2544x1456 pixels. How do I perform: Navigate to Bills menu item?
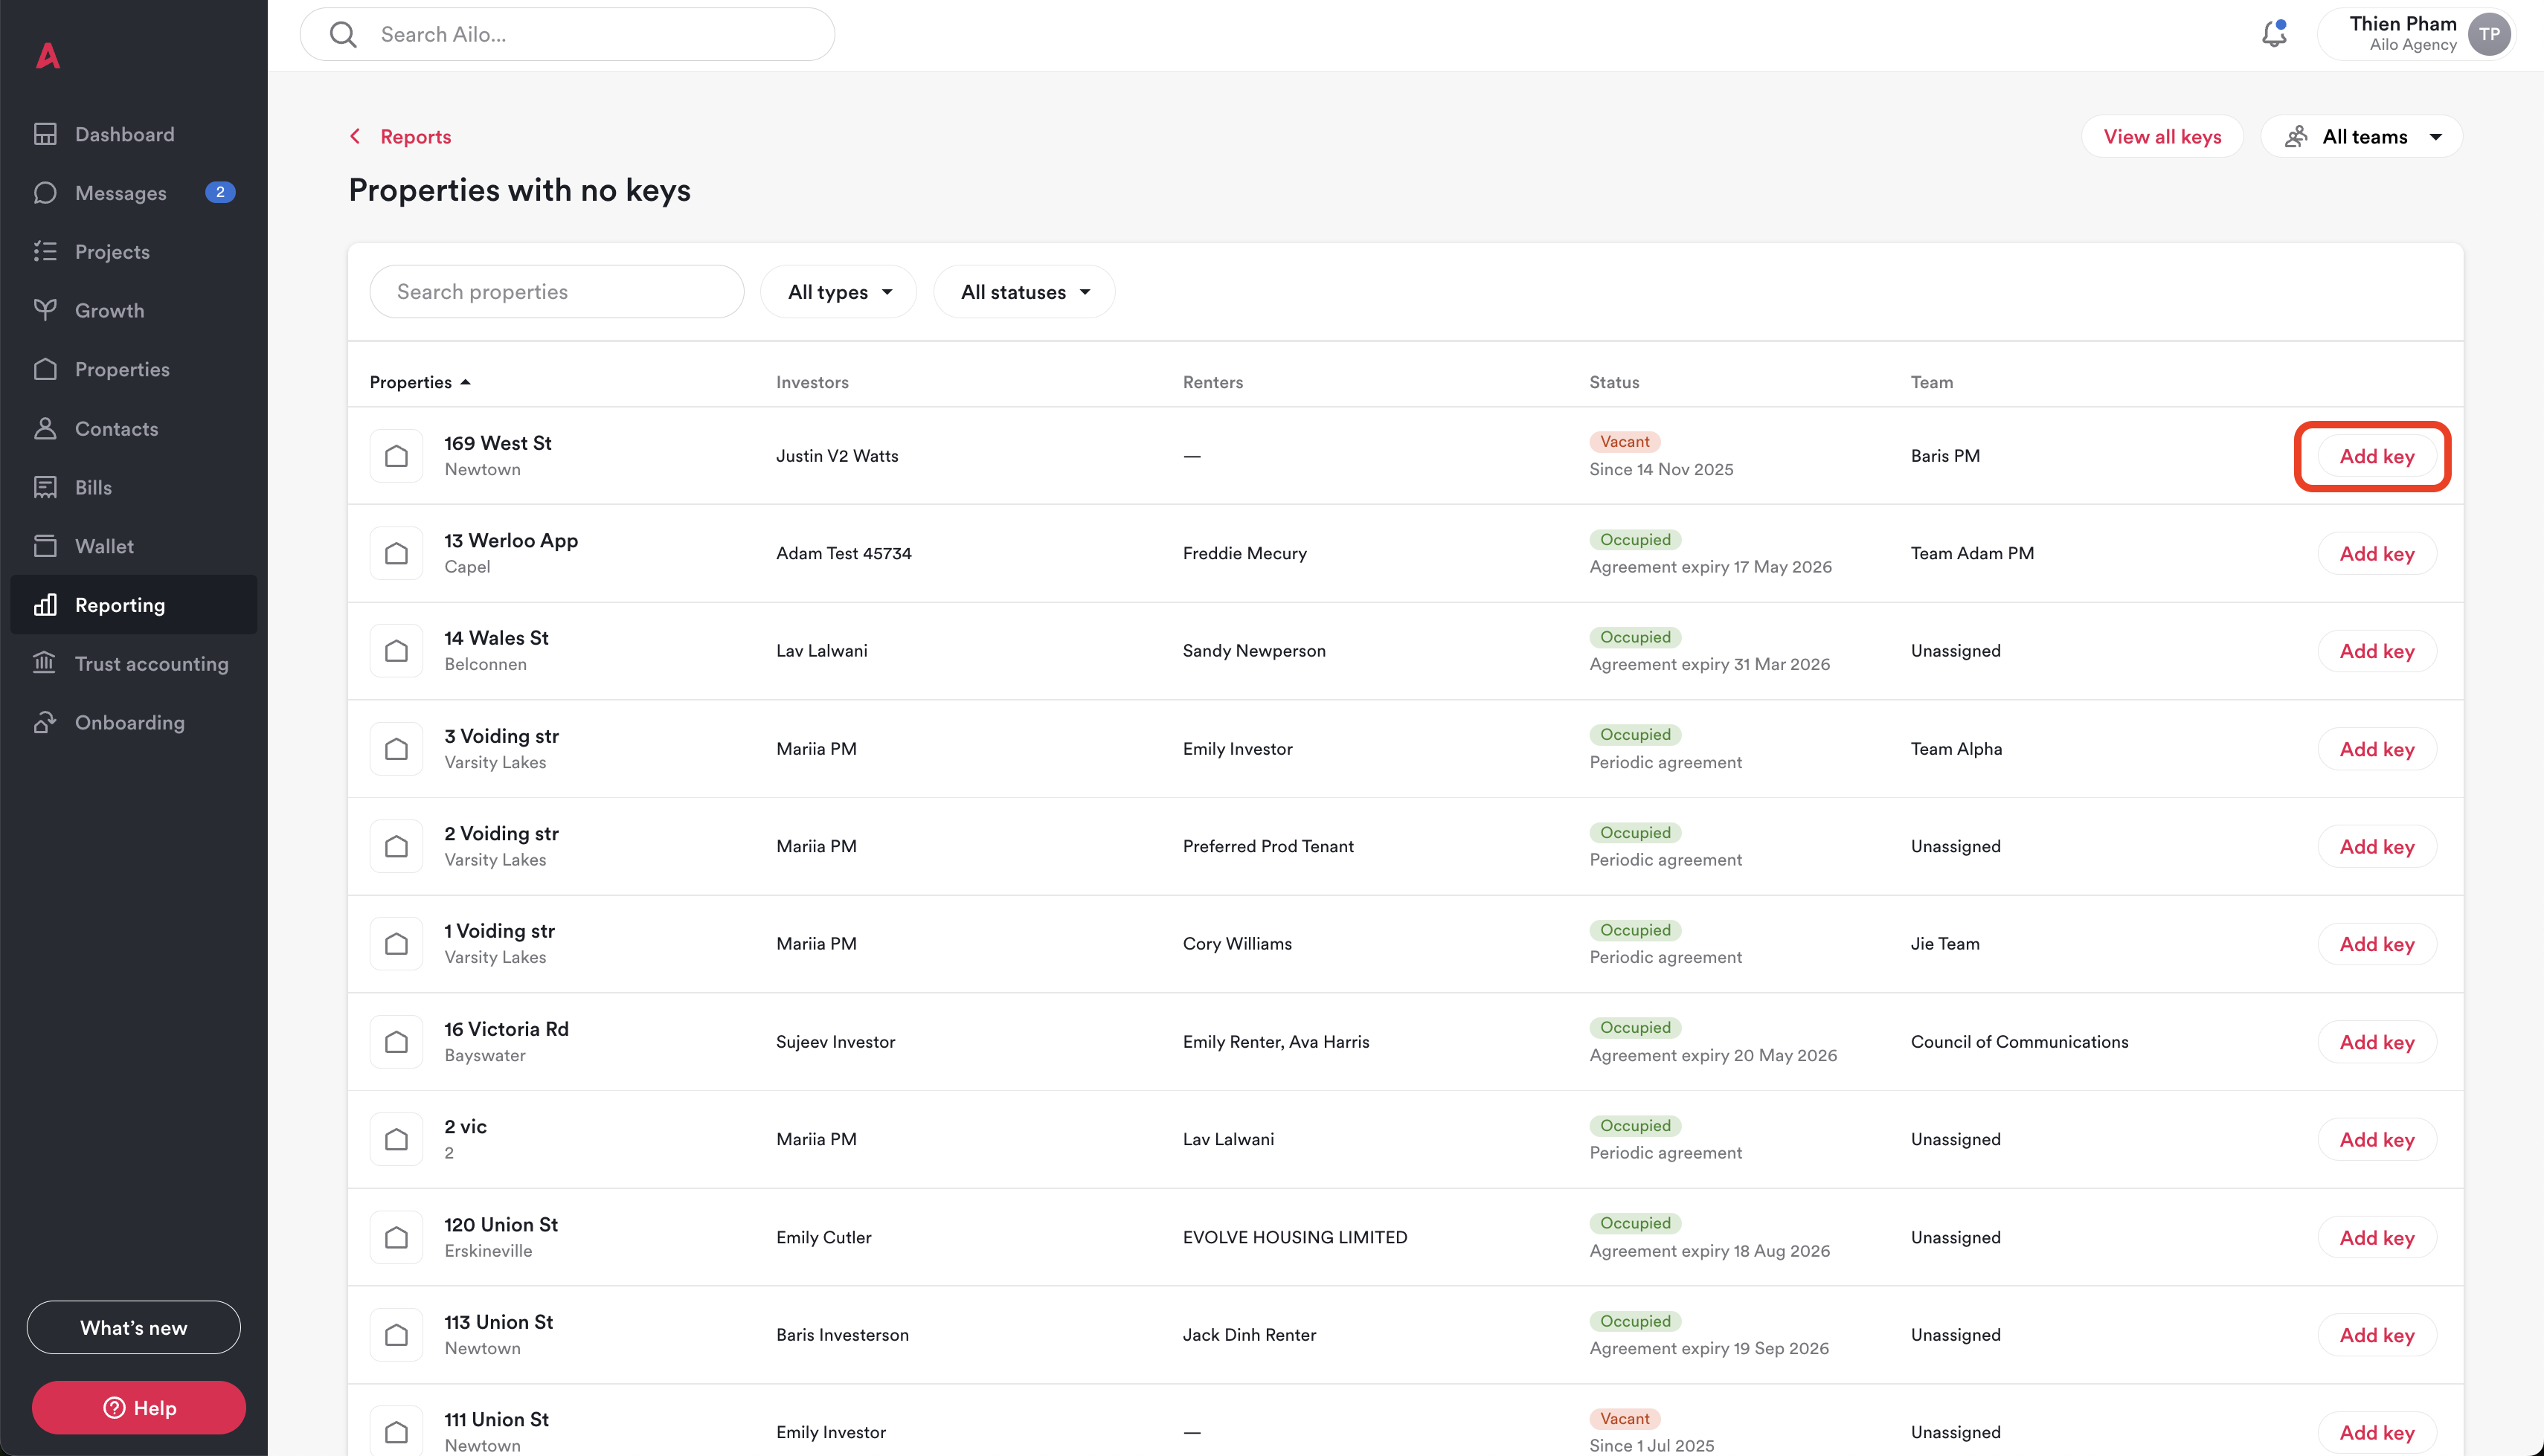93,488
